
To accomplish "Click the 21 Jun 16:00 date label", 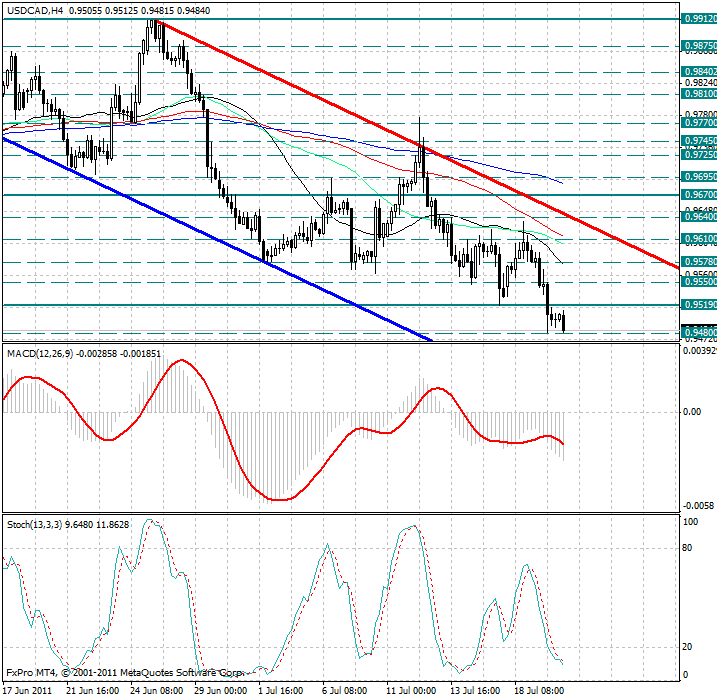I will [93, 690].
